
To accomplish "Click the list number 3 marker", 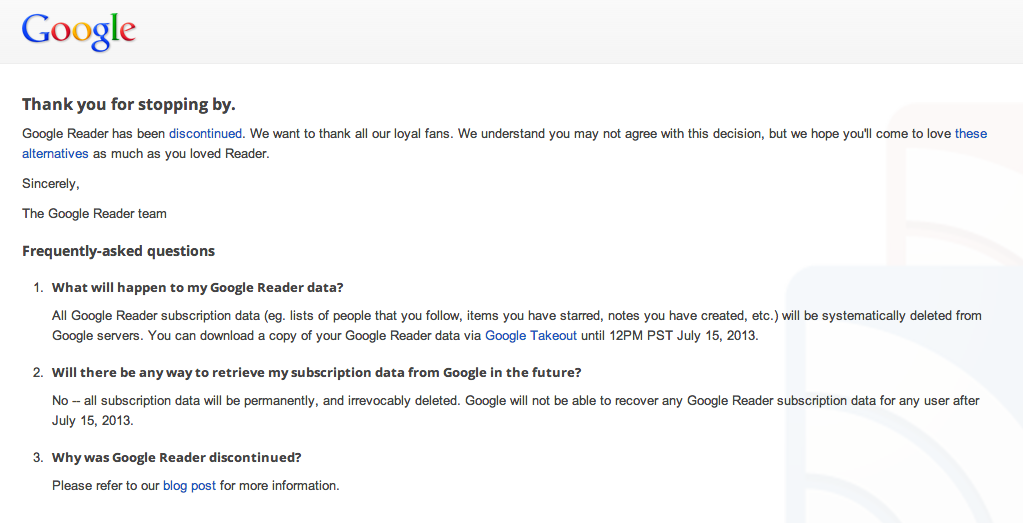I will (x=38, y=457).
